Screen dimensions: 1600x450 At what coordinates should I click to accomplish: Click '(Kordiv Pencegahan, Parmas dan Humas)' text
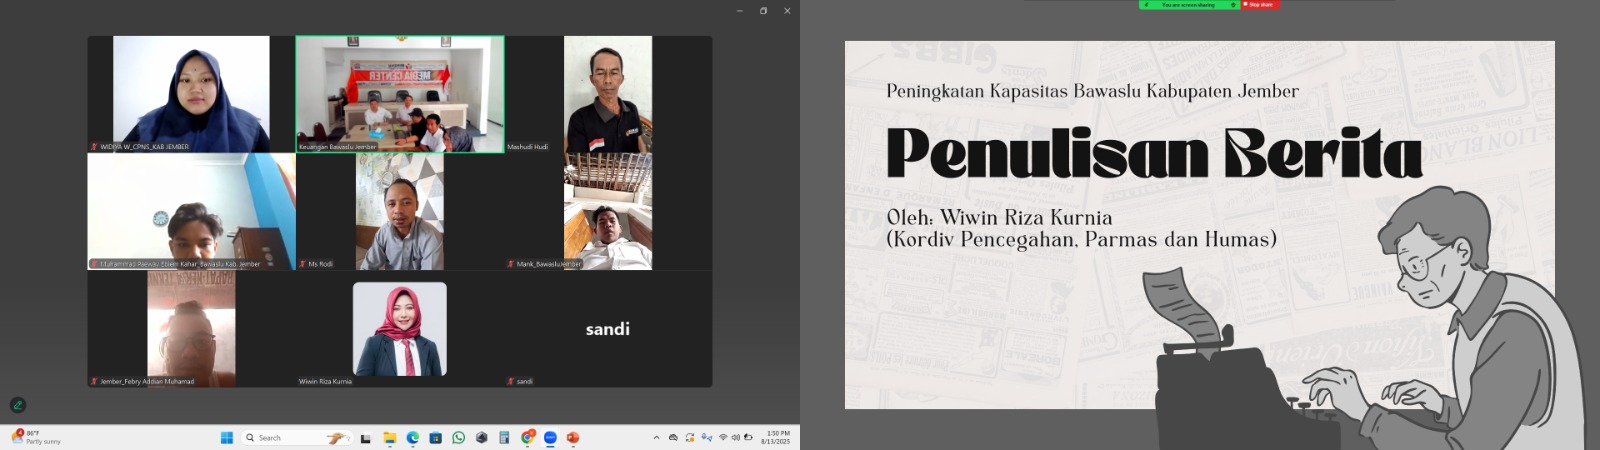tap(1081, 239)
